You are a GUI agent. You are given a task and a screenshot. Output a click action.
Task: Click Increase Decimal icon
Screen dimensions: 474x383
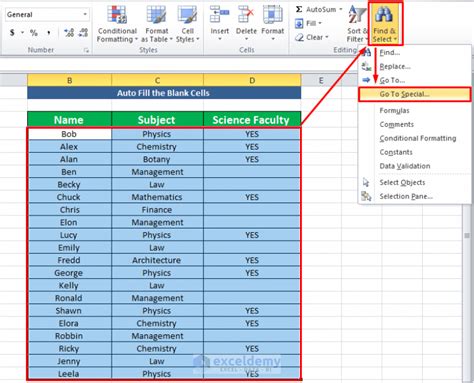pos(69,33)
